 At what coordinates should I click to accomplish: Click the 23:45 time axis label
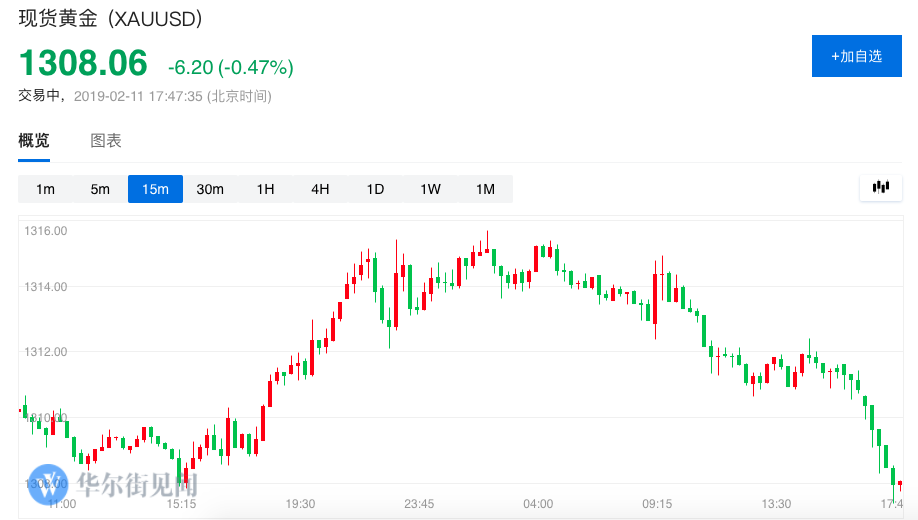click(419, 504)
